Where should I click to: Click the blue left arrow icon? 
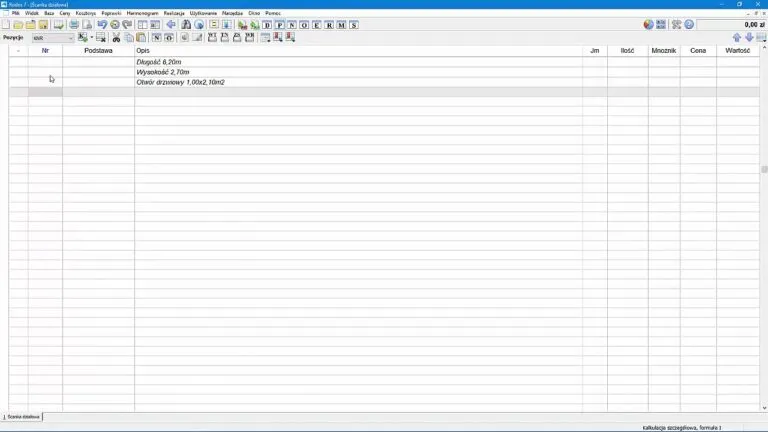(171, 24)
